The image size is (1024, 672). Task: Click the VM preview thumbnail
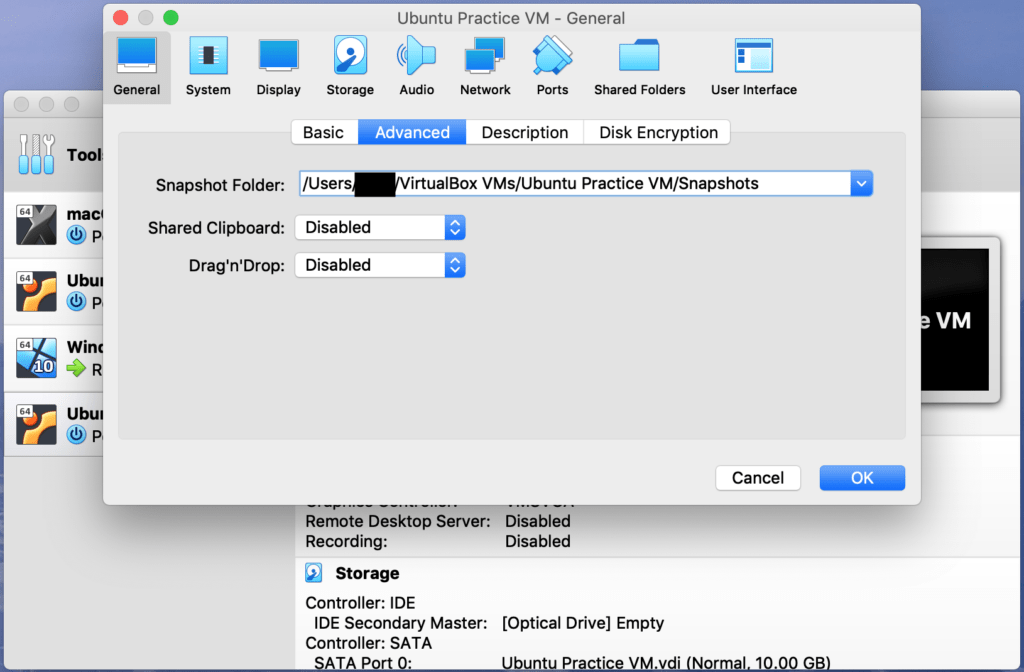click(x=954, y=320)
